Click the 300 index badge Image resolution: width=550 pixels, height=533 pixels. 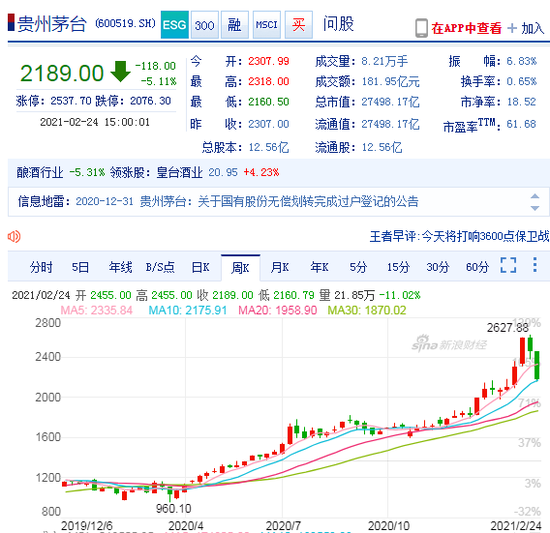204,25
